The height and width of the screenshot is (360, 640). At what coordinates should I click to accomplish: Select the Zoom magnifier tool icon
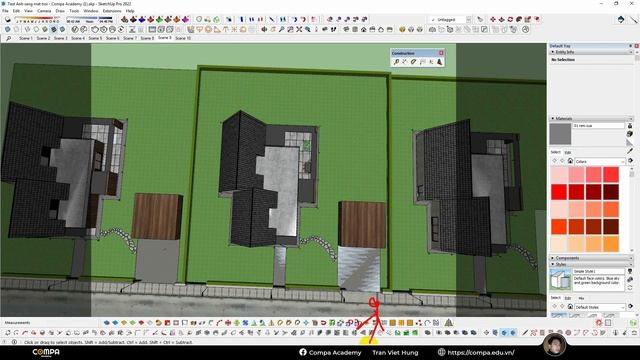[x=282, y=29]
